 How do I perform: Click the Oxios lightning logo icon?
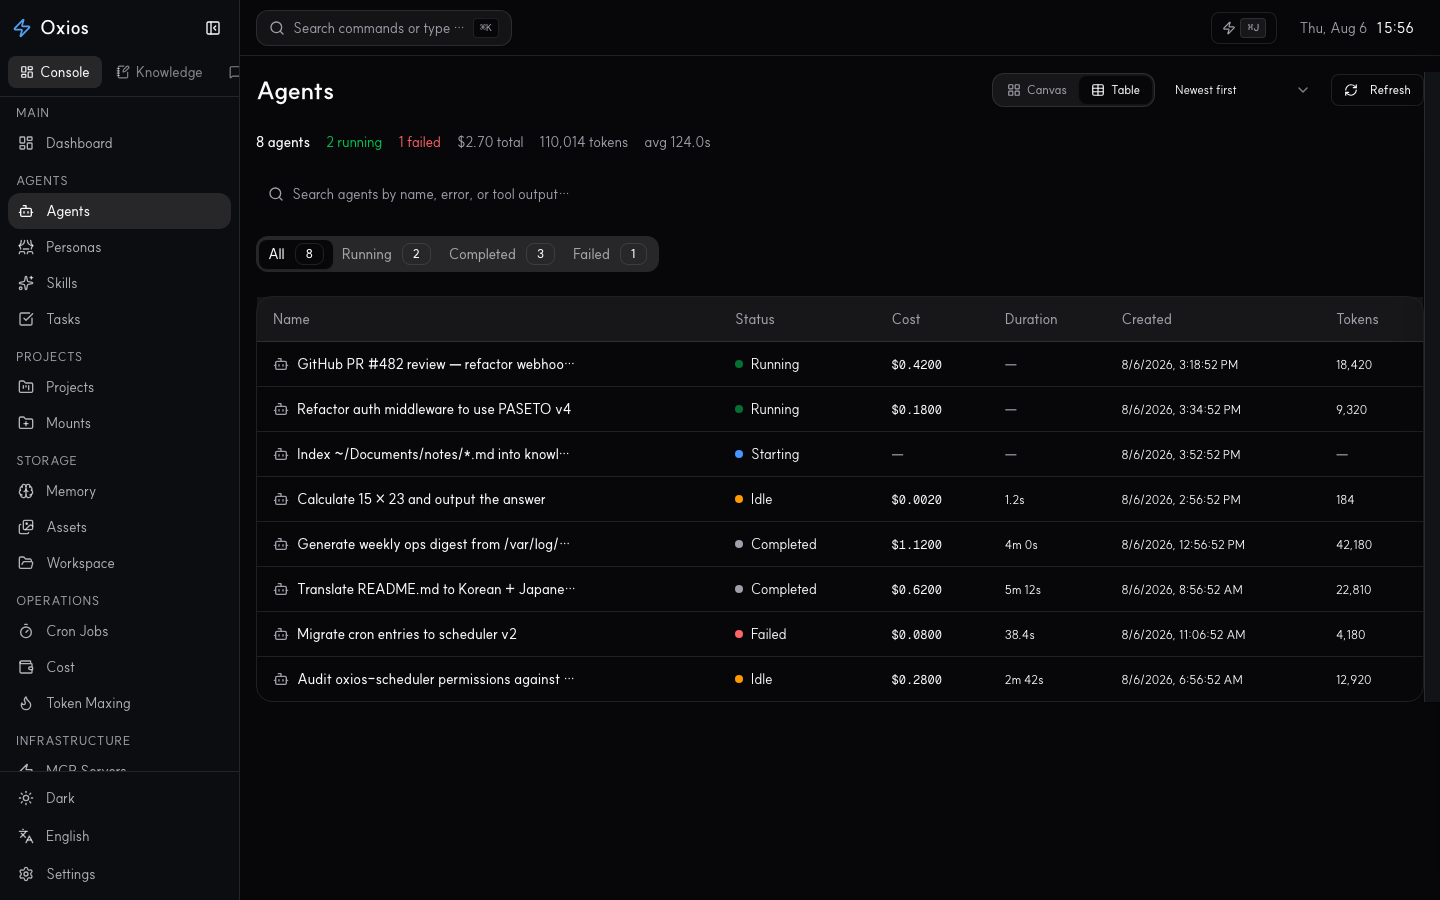(x=22, y=28)
